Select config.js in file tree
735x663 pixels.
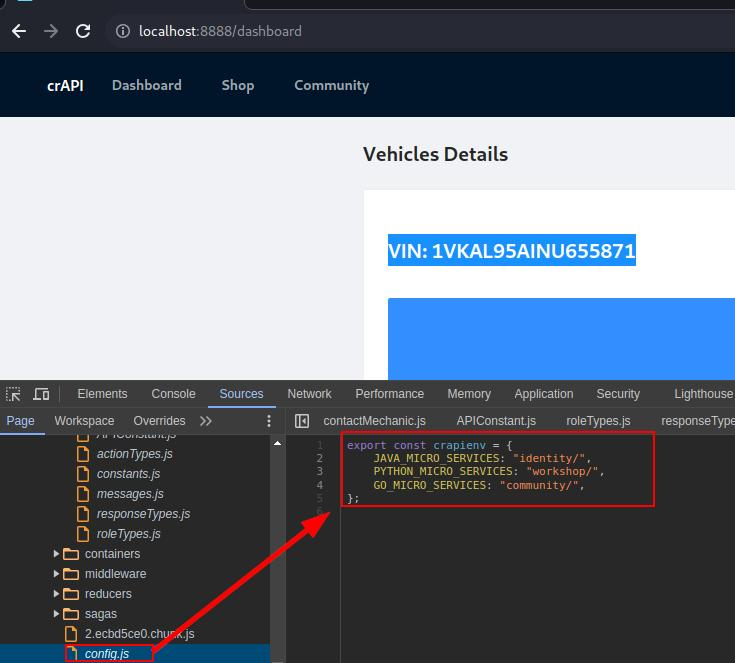[106, 654]
